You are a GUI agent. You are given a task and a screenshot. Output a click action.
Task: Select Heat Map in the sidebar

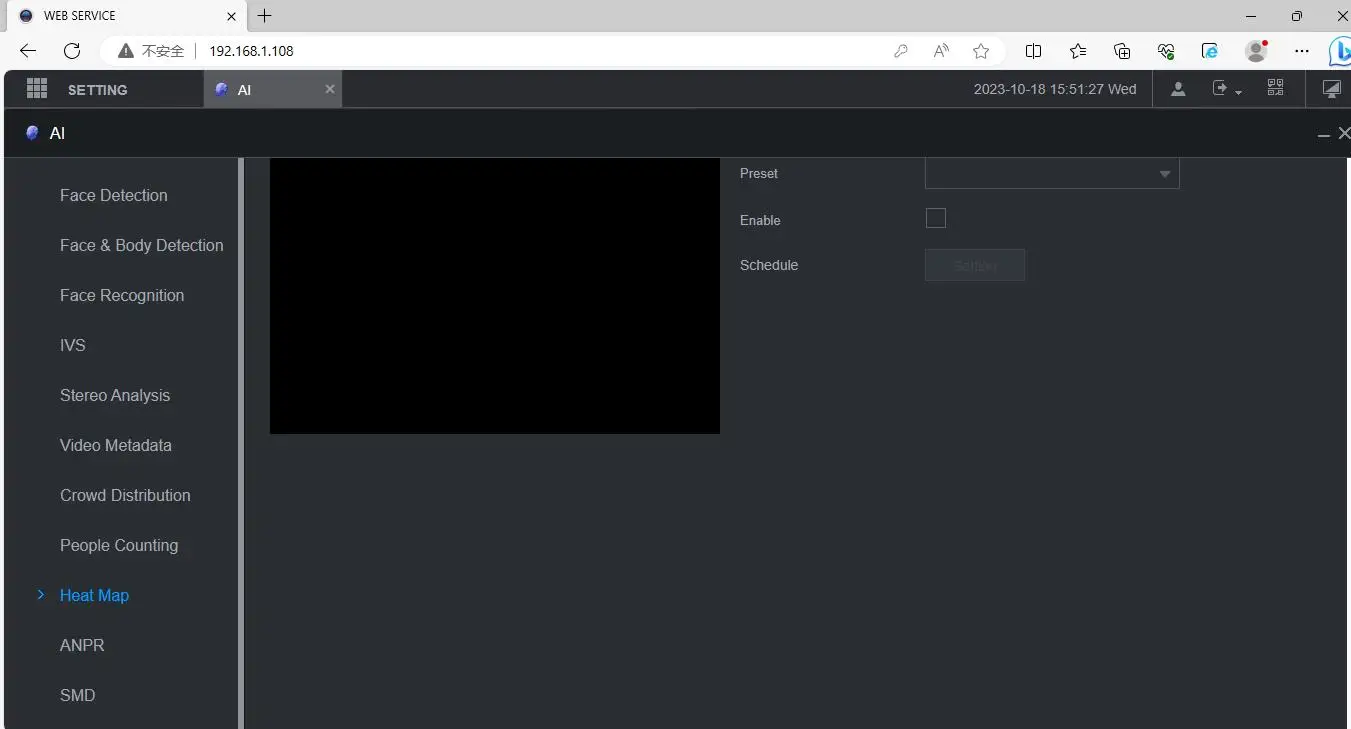[94, 595]
